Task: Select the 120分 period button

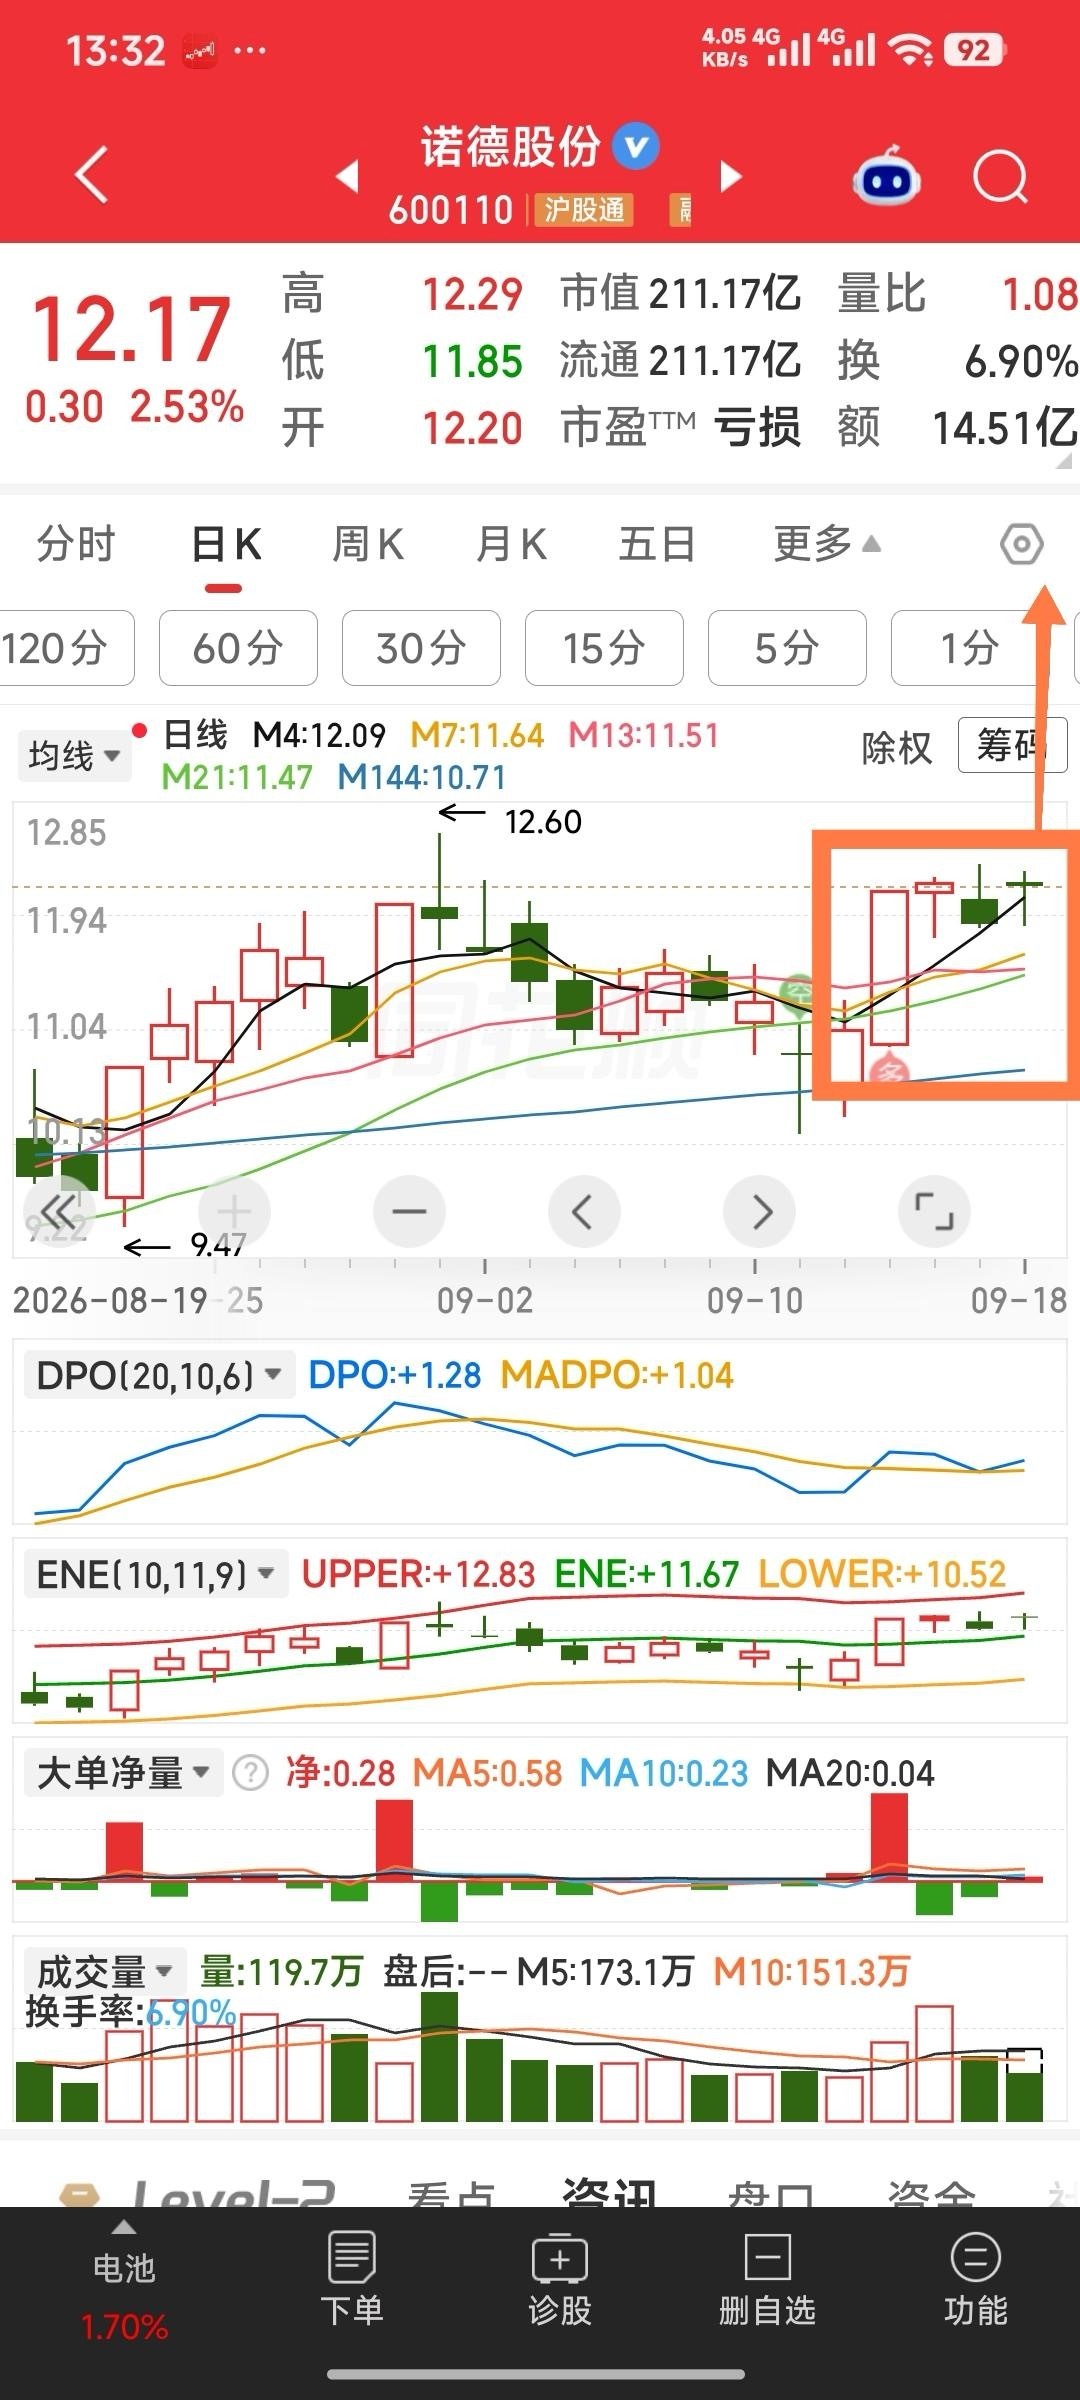Action: 66,648
